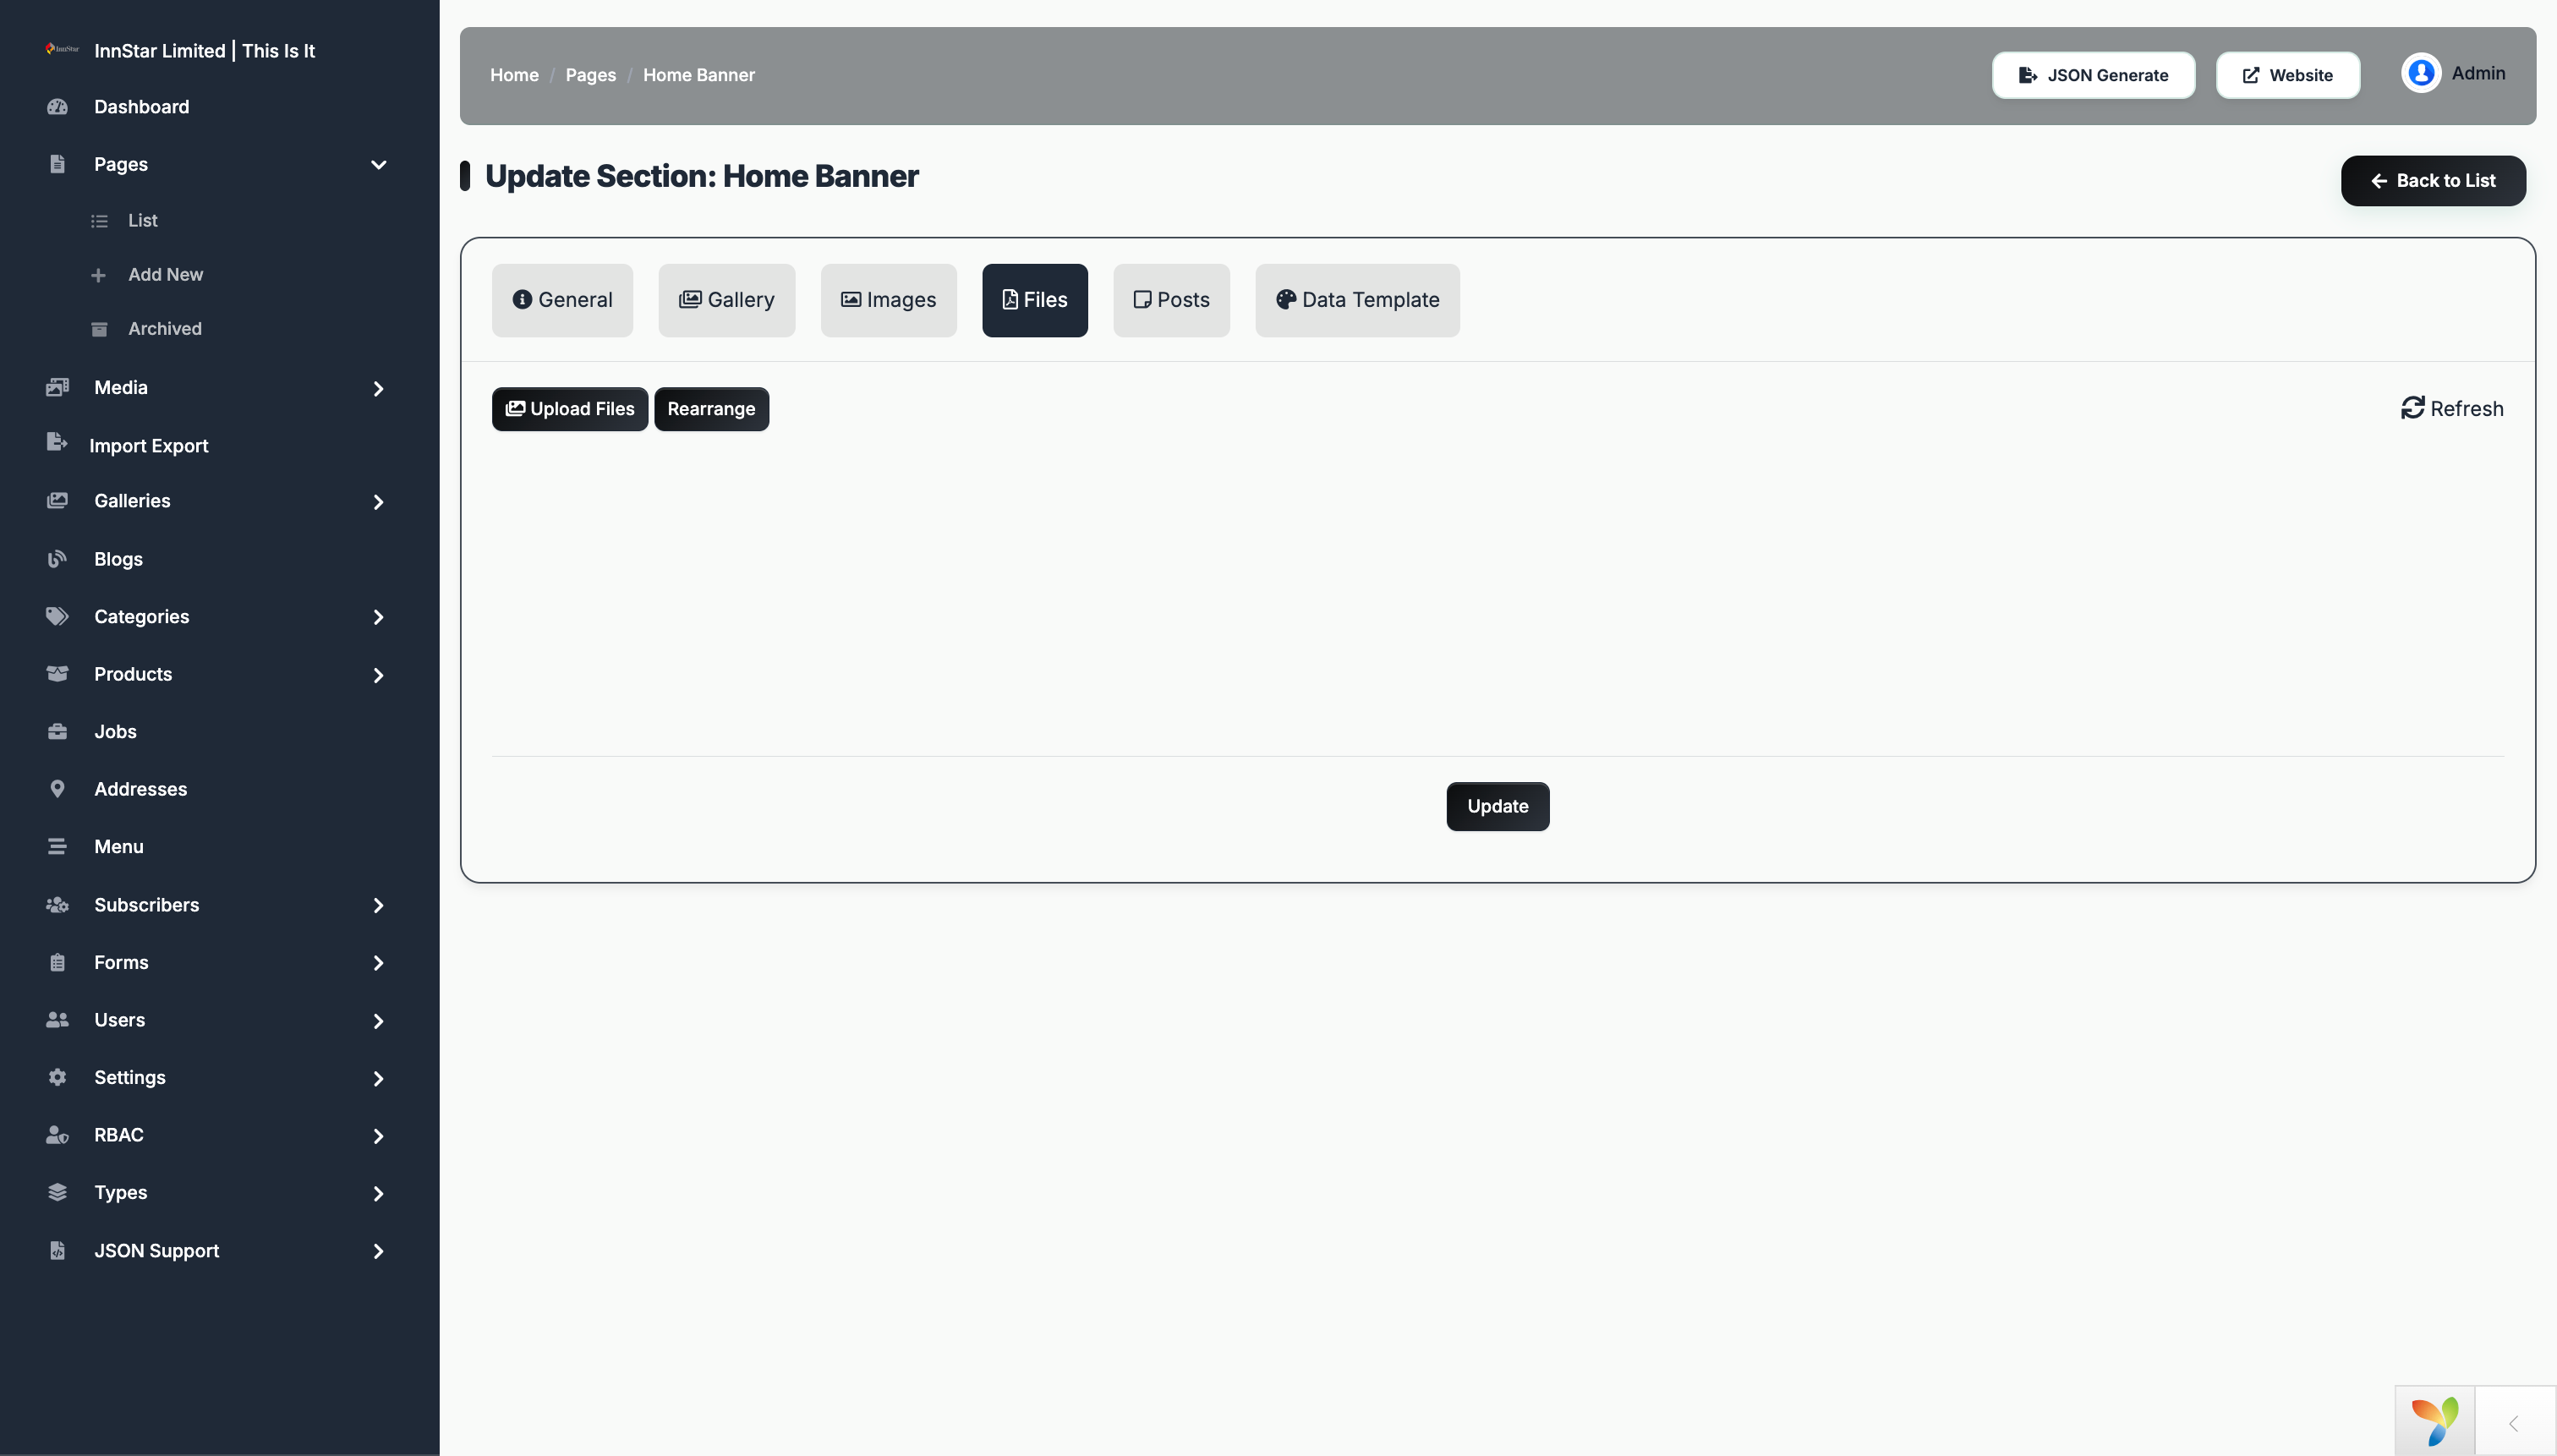Screen dimensions: 2557x1456
Task: Click the Update button
Action: coord(1498,806)
